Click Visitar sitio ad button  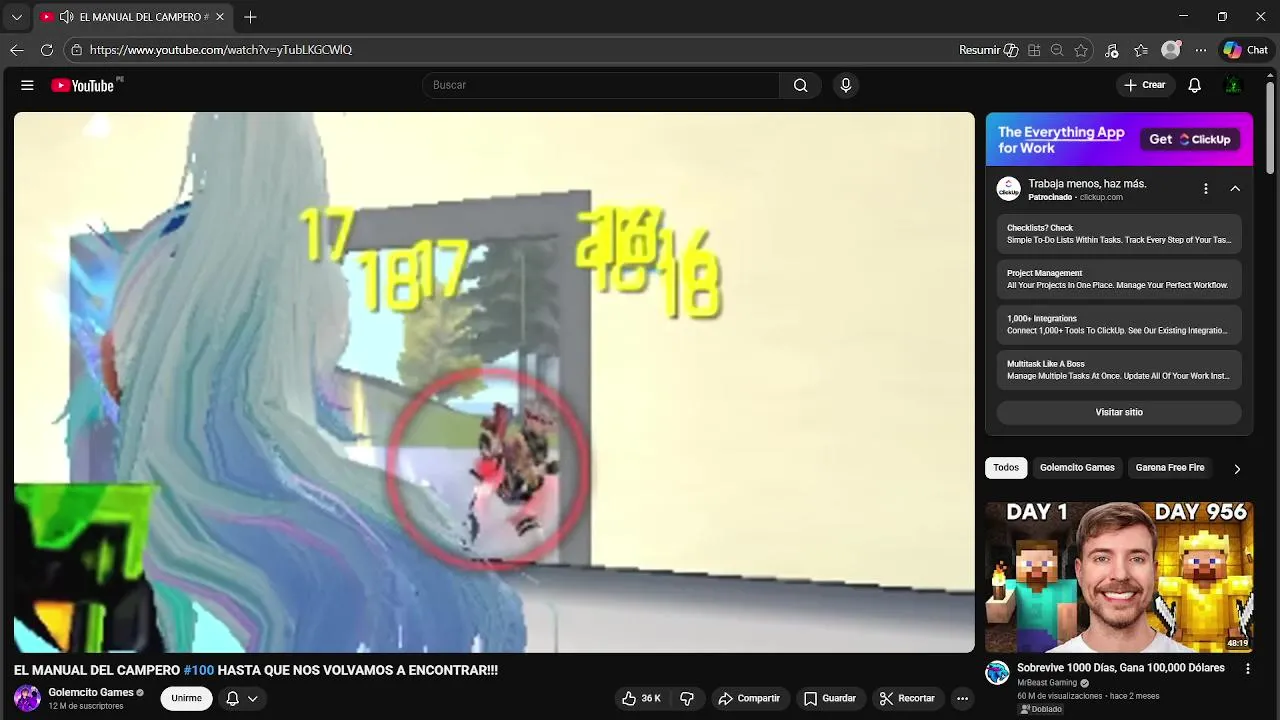1119,412
